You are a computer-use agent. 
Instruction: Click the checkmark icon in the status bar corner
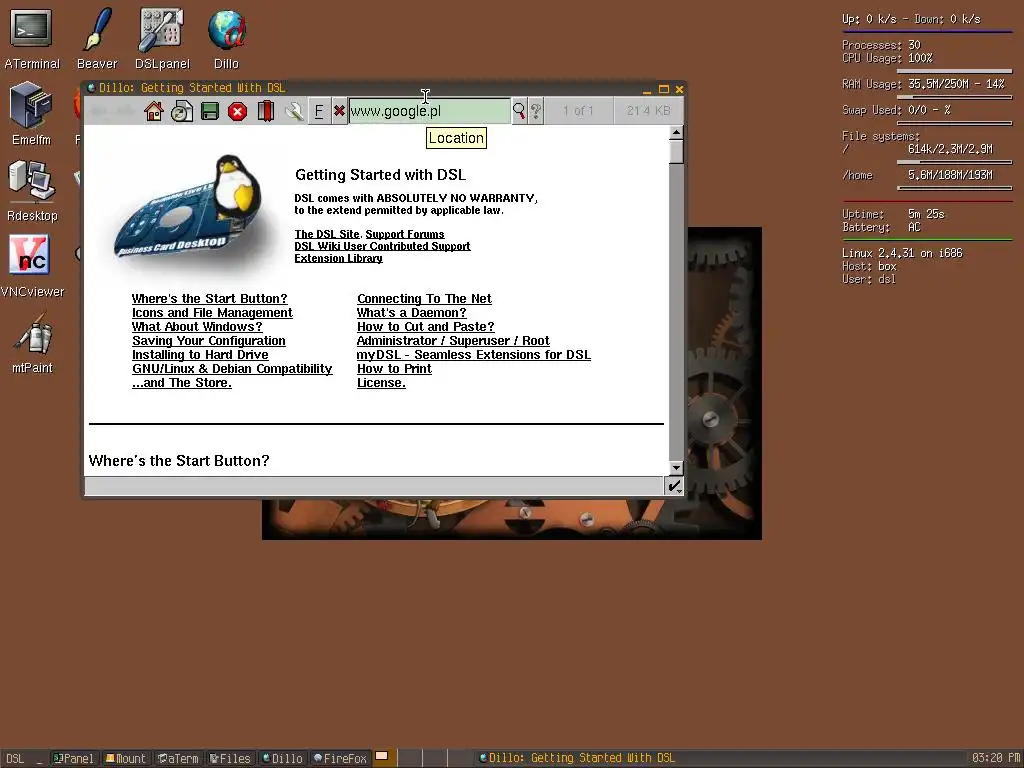pos(674,486)
